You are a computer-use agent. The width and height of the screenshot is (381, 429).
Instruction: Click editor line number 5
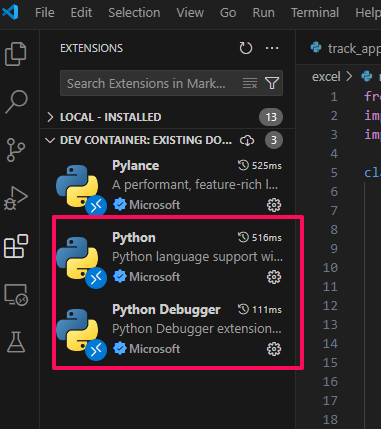pyautogui.click(x=334, y=173)
